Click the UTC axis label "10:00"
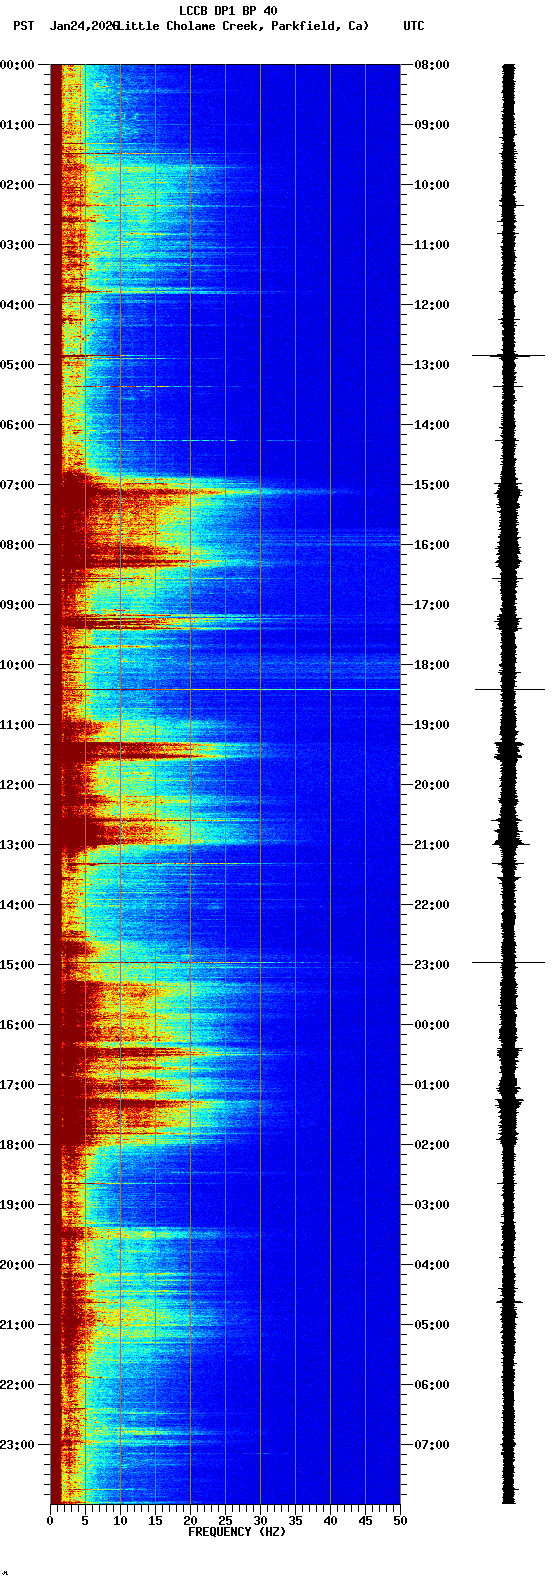The width and height of the screenshot is (552, 1584). (x=432, y=185)
